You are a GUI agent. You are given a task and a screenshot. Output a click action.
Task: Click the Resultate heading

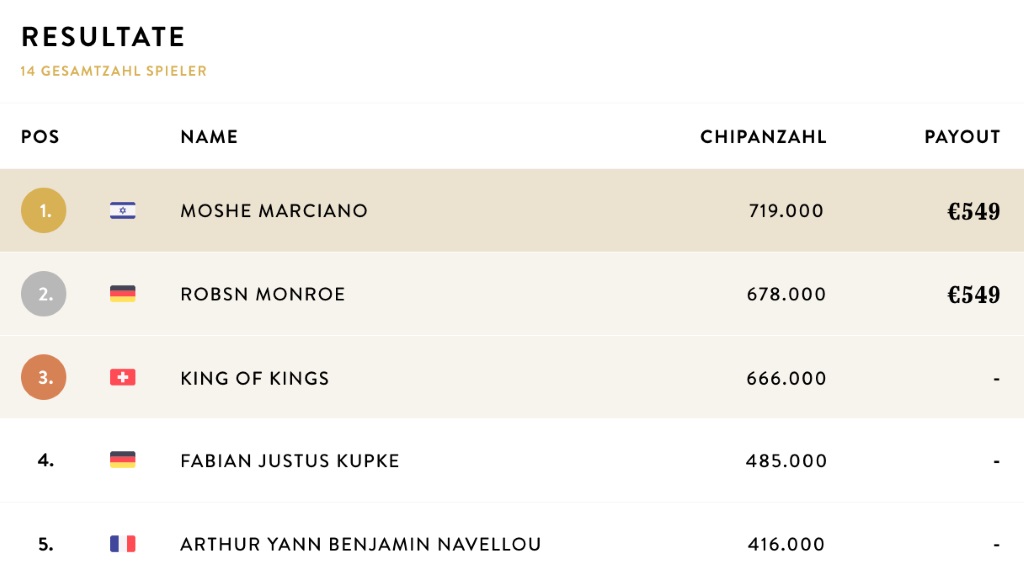pos(103,37)
